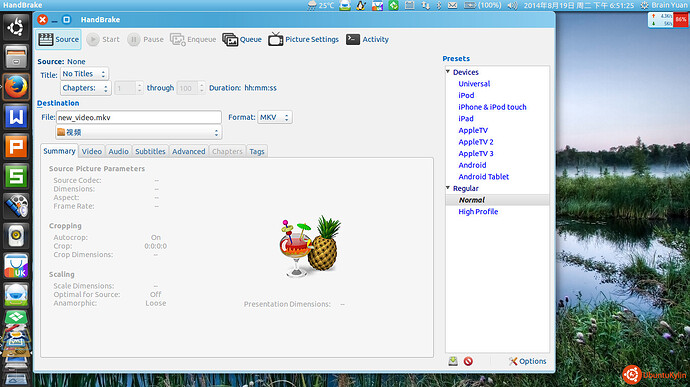The image size is (690, 387).
Task: Open the volume indicator in top bar
Action: pos(512,5)
